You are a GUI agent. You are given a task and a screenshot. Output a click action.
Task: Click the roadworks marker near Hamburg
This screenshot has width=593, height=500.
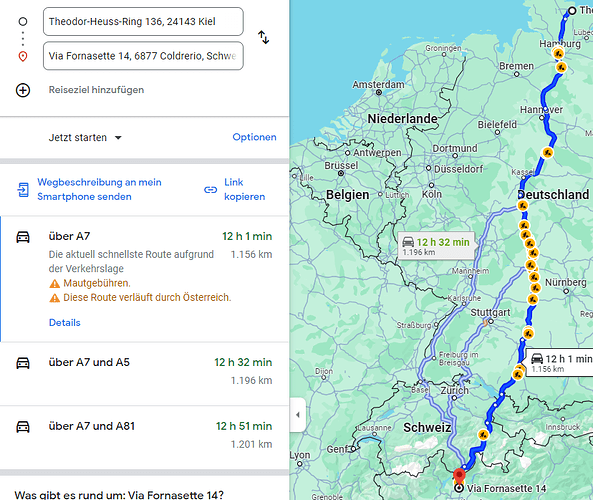(558, 53)
